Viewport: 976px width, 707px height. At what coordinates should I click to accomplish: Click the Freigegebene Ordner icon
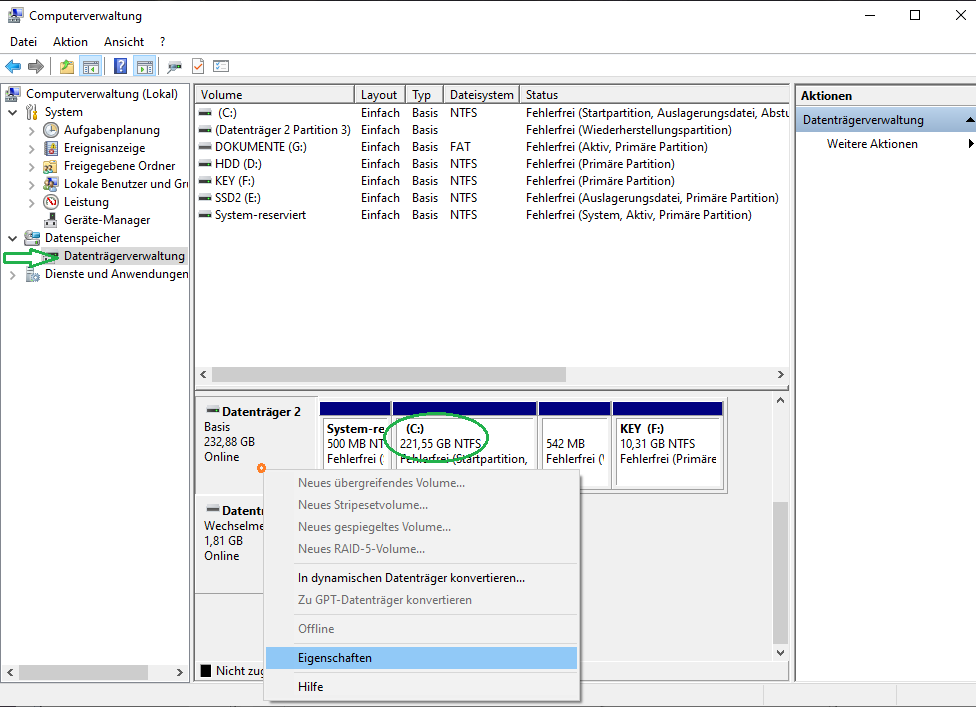point(51,166)
